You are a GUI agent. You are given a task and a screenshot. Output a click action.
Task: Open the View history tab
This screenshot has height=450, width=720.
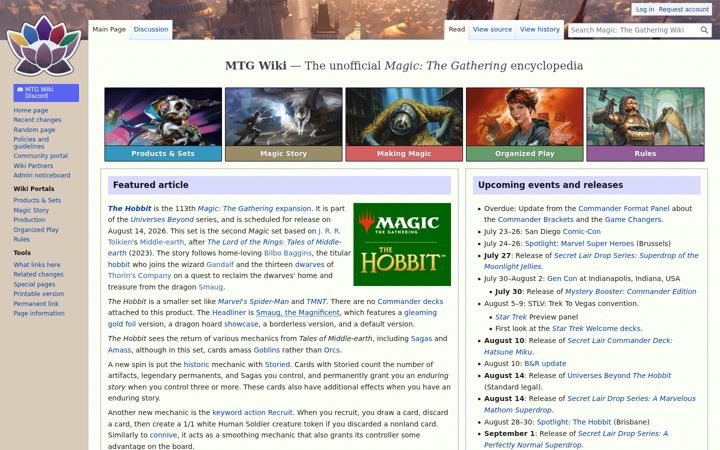pyautogui.click(x=540, y=29)
